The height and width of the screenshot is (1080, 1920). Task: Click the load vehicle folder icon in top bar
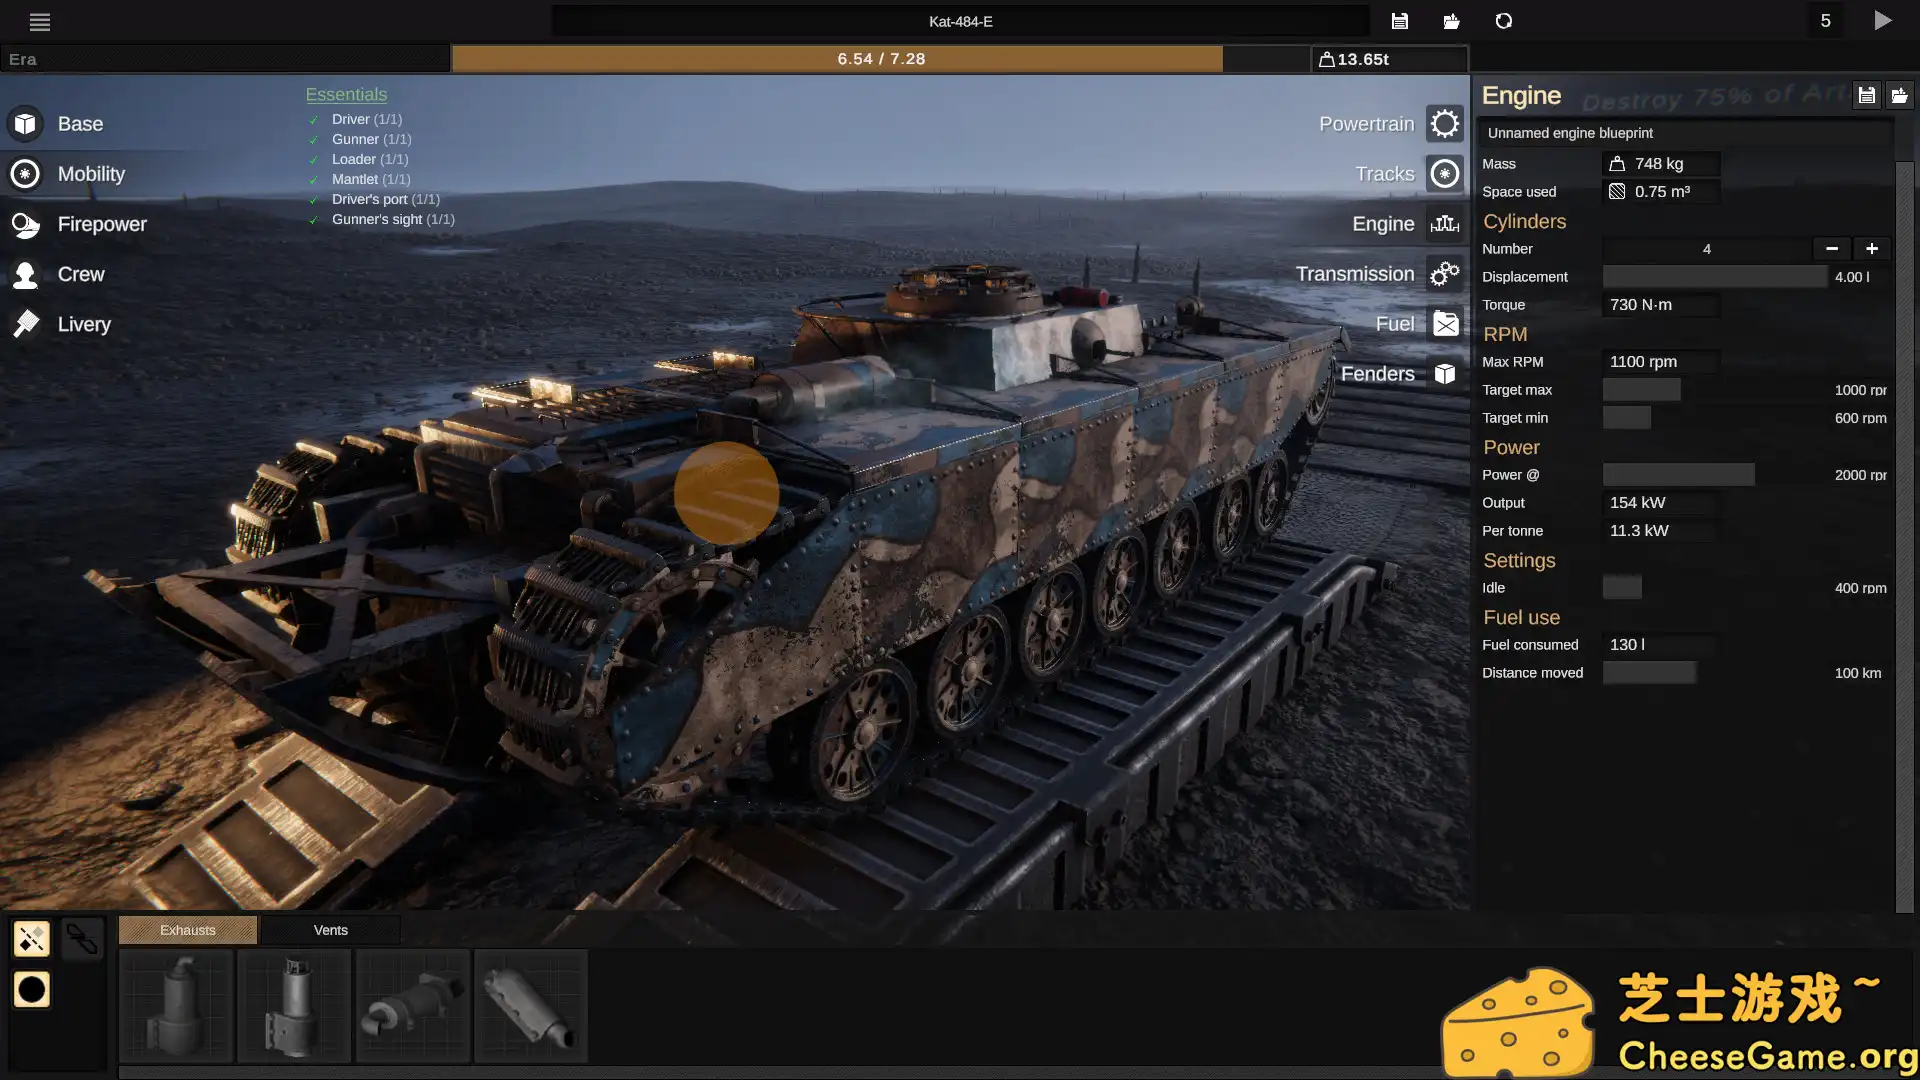1451,21
